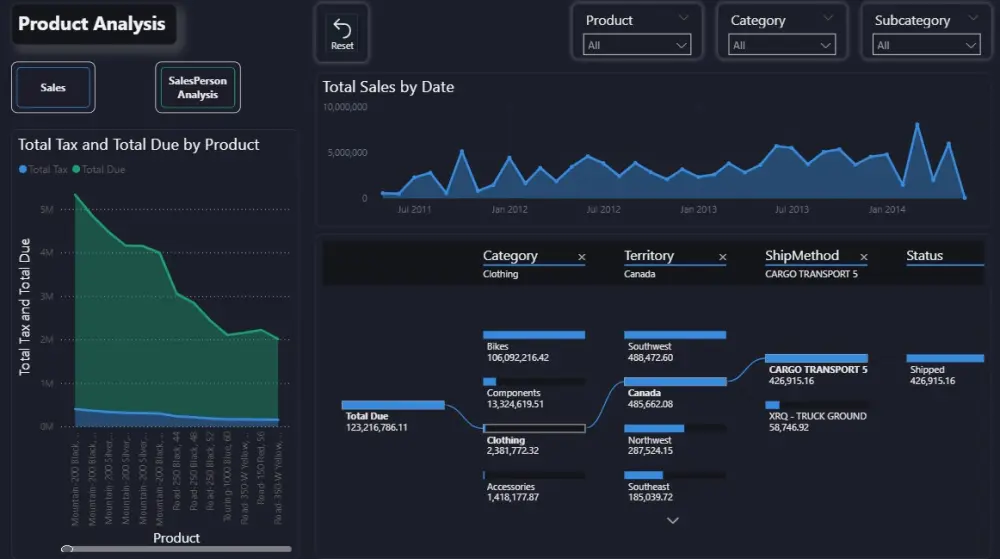
Task: Click the Territory column header in tree
Action: (x=649, y=256)
